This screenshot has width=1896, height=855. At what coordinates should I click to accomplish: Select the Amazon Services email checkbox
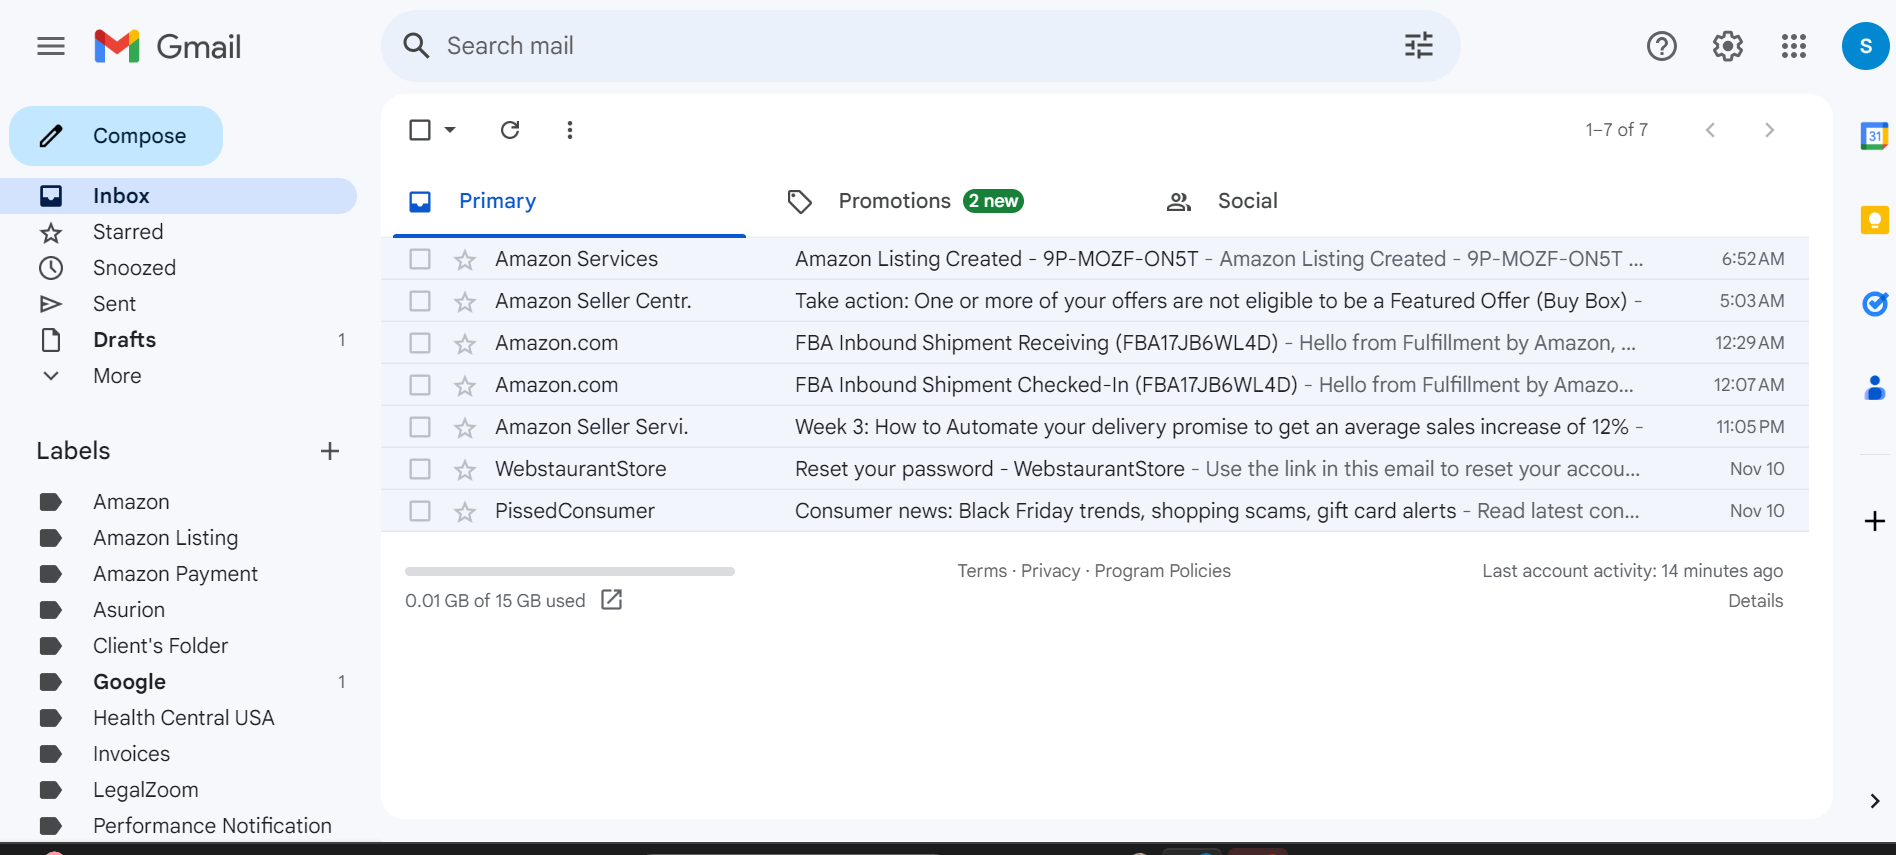420,259
